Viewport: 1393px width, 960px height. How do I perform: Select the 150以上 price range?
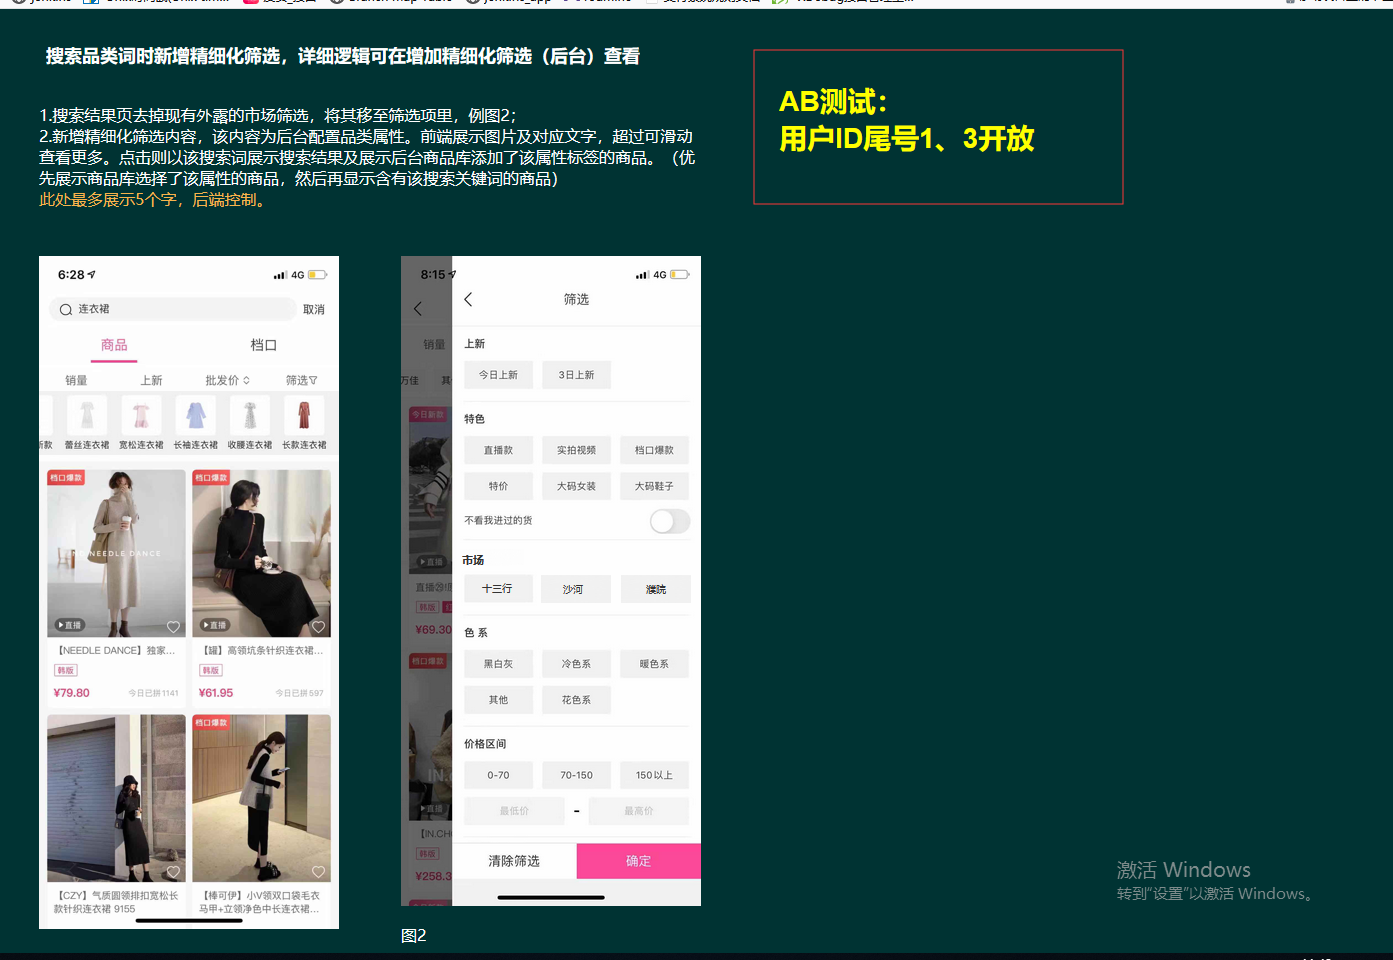point(654,775)
